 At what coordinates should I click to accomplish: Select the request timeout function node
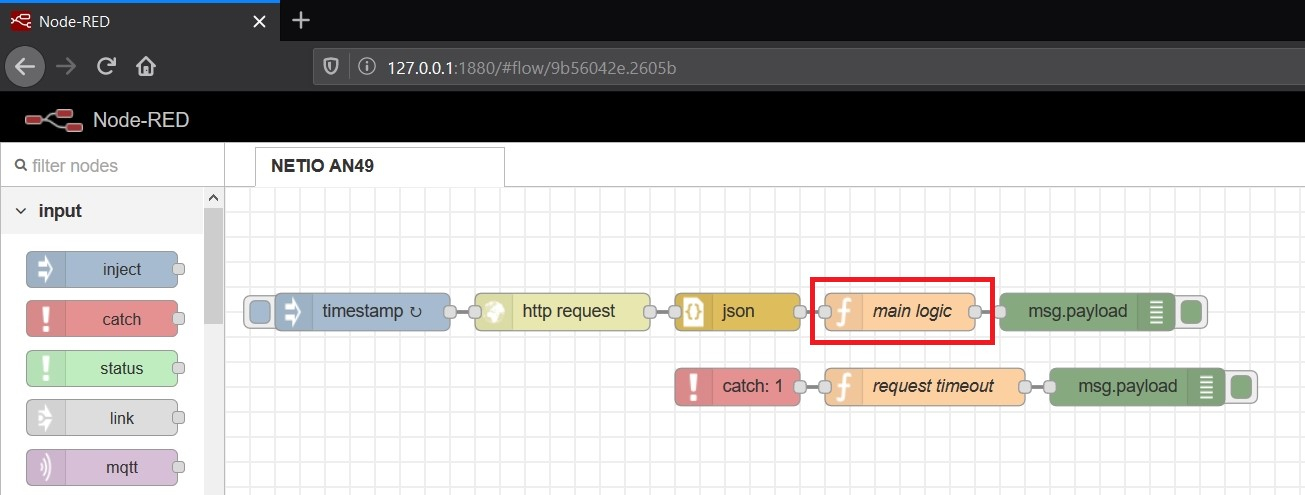(925, 386)
